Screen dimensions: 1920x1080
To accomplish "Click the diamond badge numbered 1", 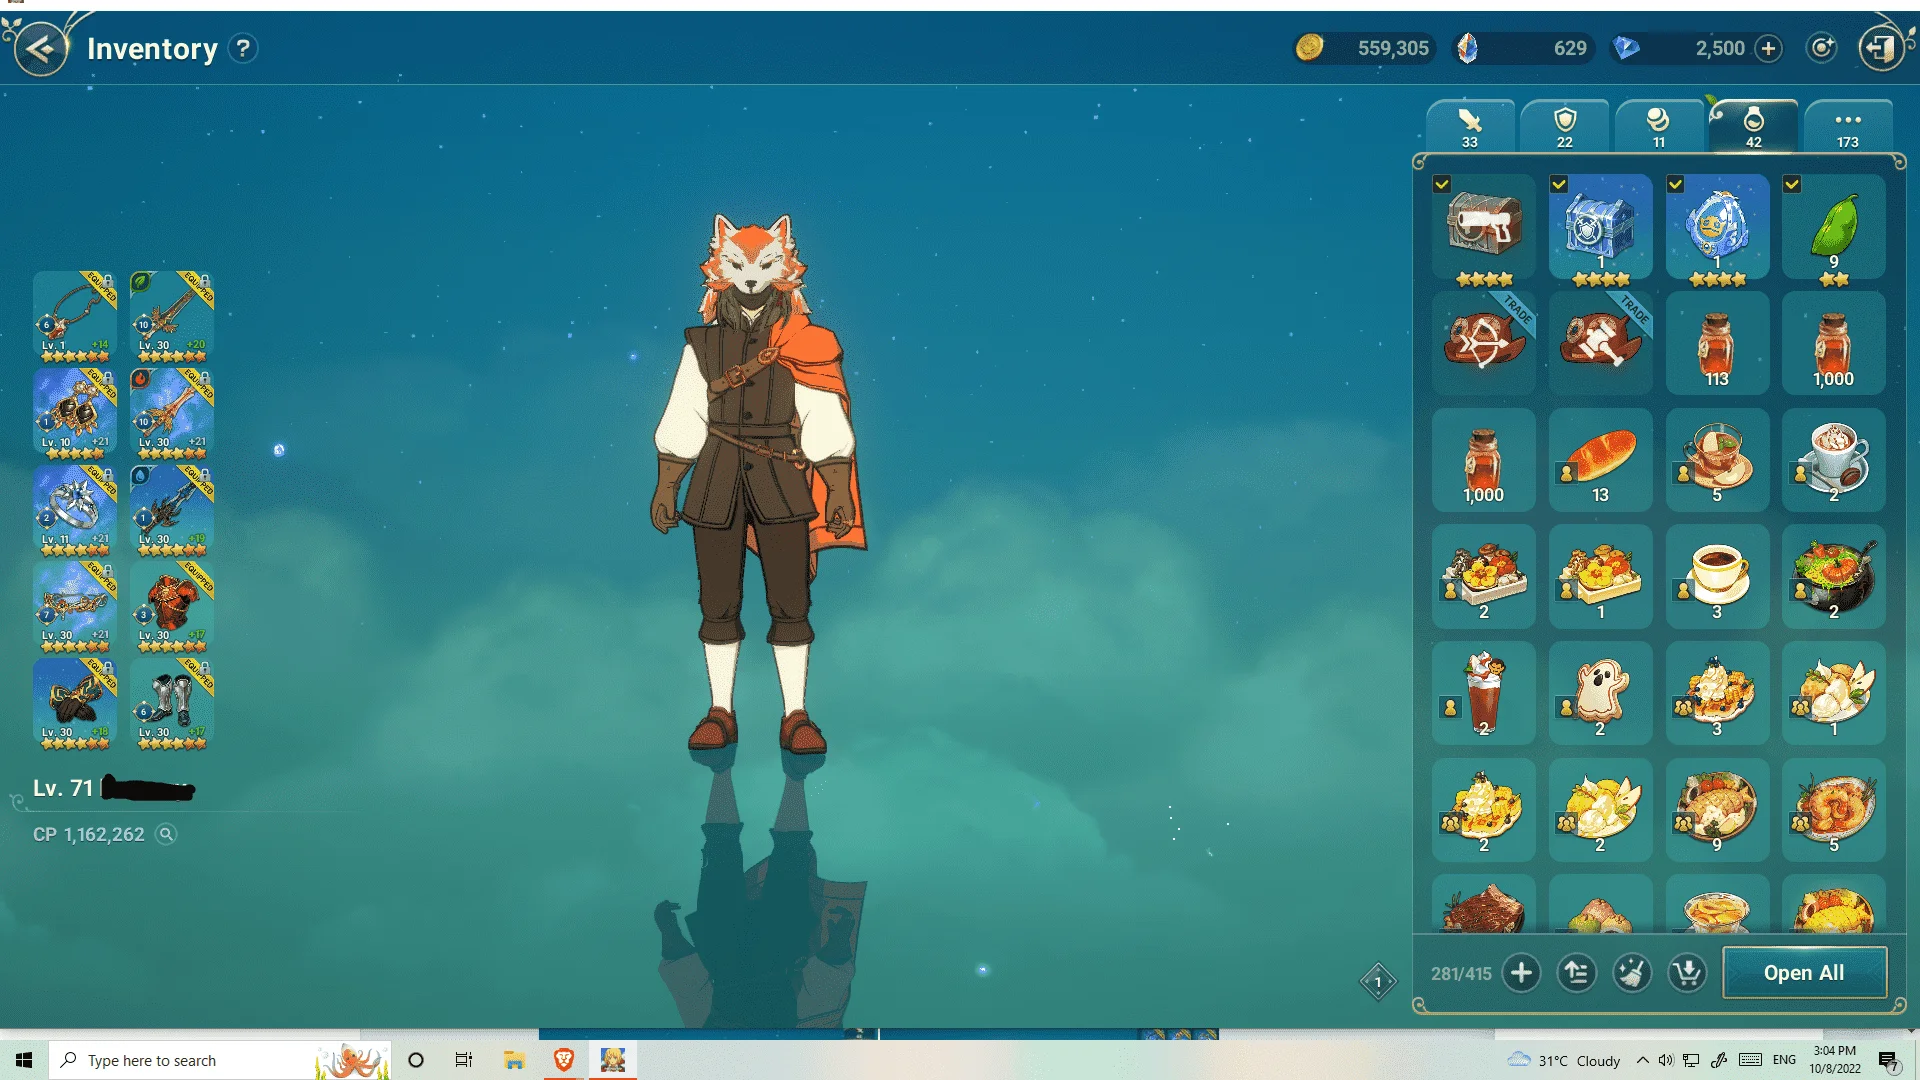I will point(1378,982).
